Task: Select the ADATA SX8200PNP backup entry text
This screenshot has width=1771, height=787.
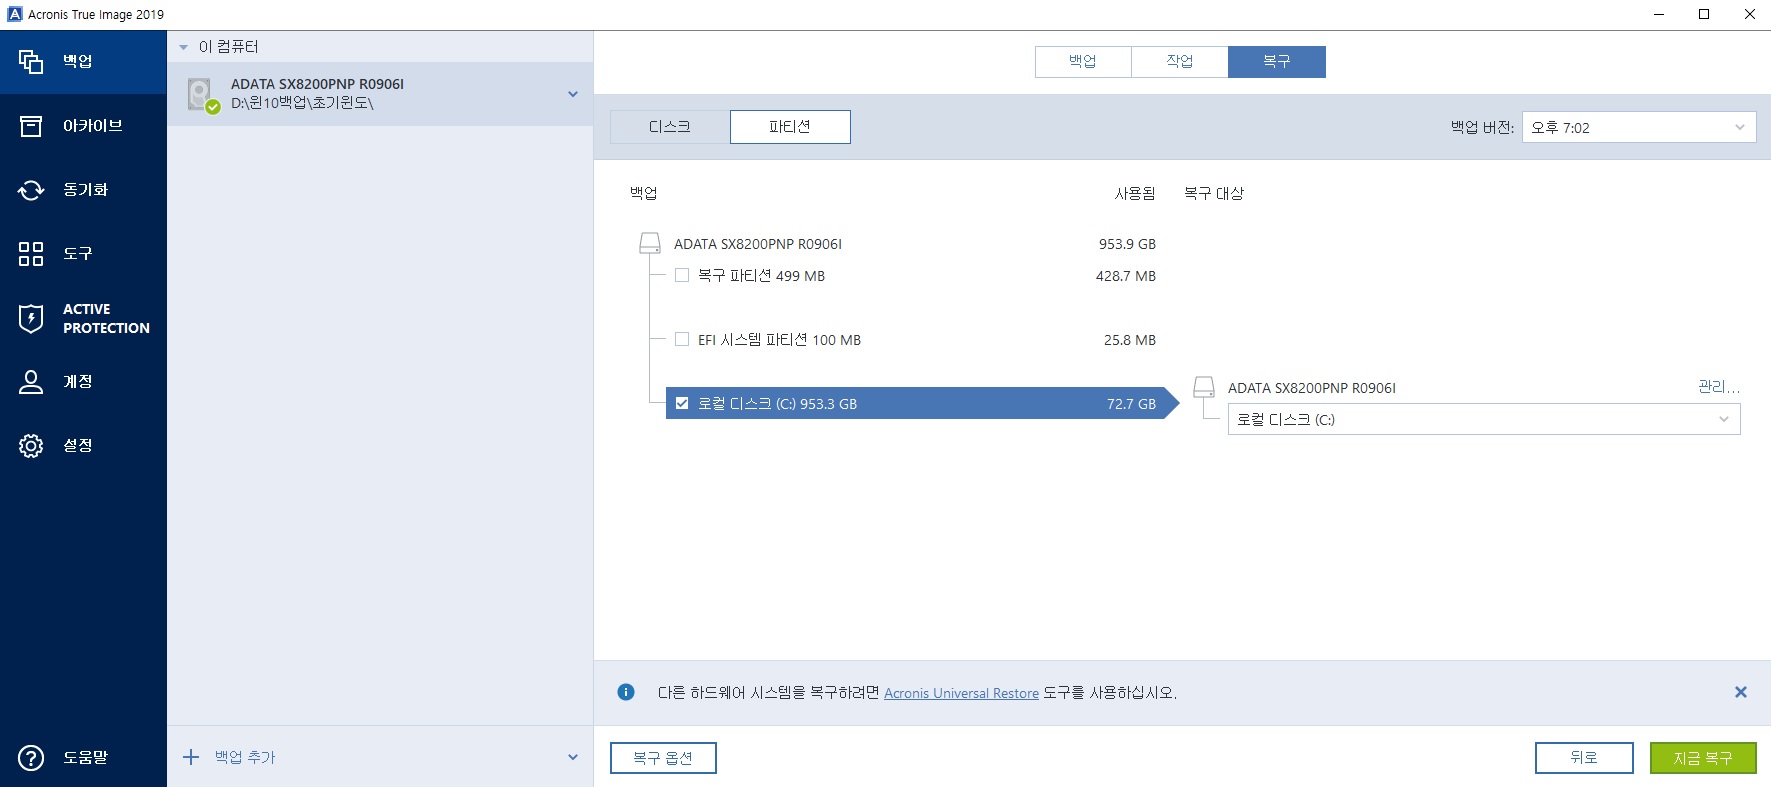Action: (x=317, y=84)
